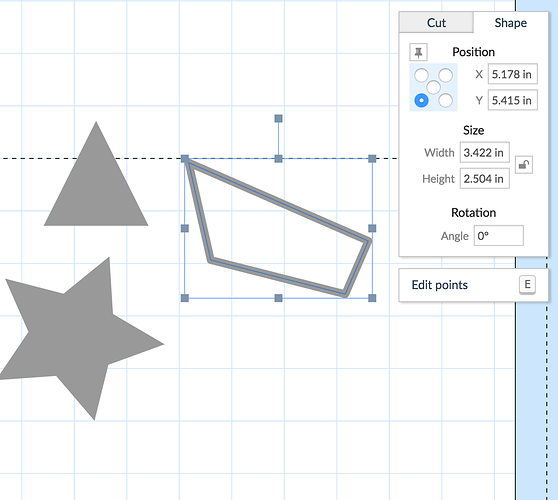Click the bottom-center selection handle
Image resolution: width=558 pixels, height=500 pixels.
point(279,298)
